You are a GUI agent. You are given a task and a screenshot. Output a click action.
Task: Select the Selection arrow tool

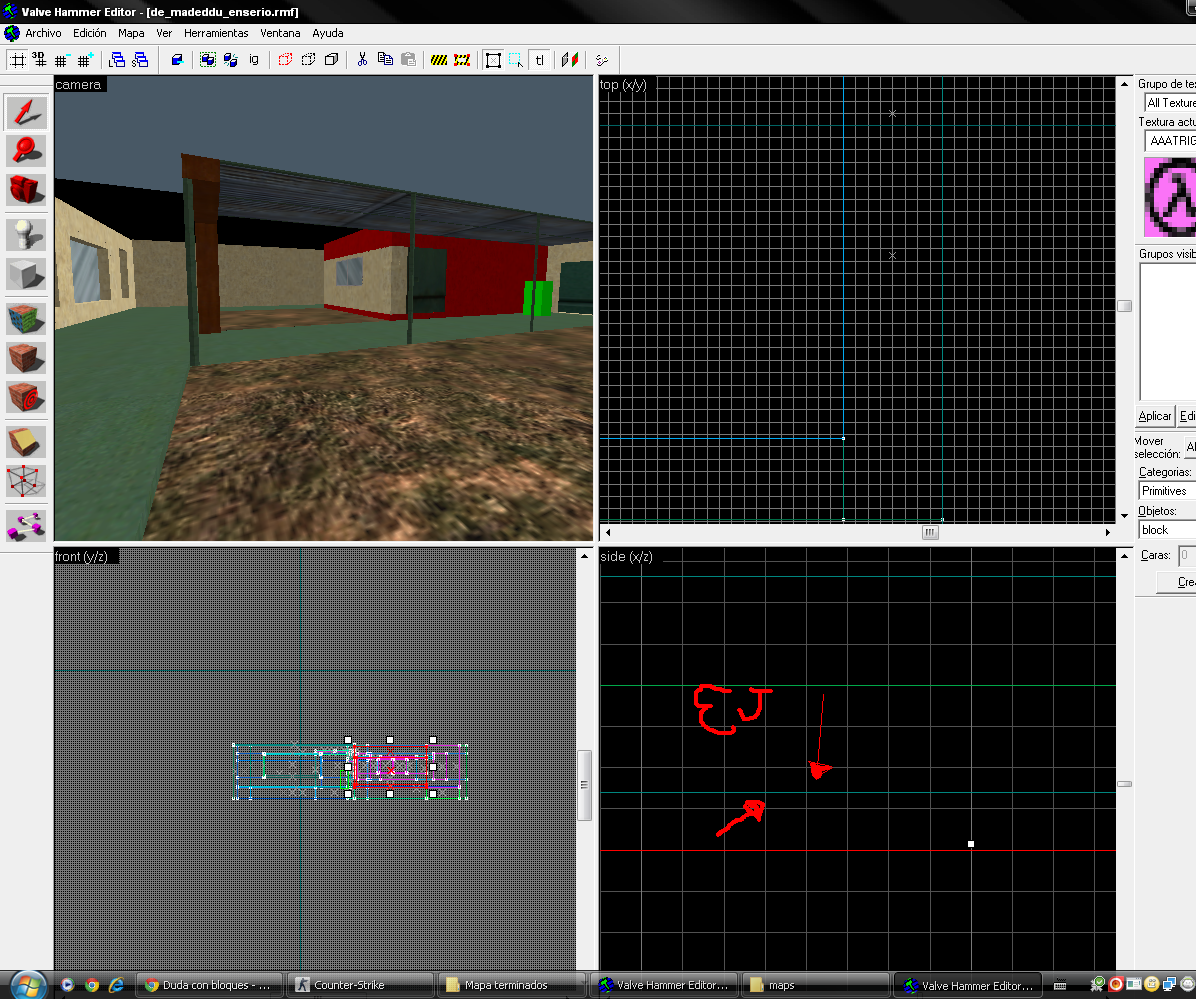tap(26, 112)
